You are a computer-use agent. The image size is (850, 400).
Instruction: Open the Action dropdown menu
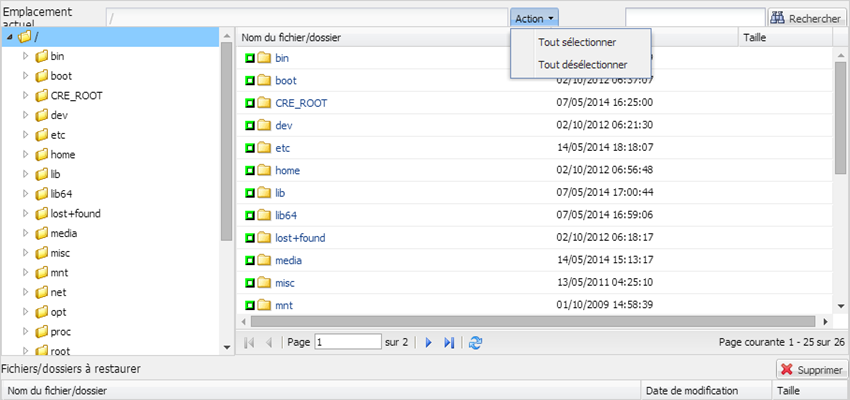click(x=534, y=18)
